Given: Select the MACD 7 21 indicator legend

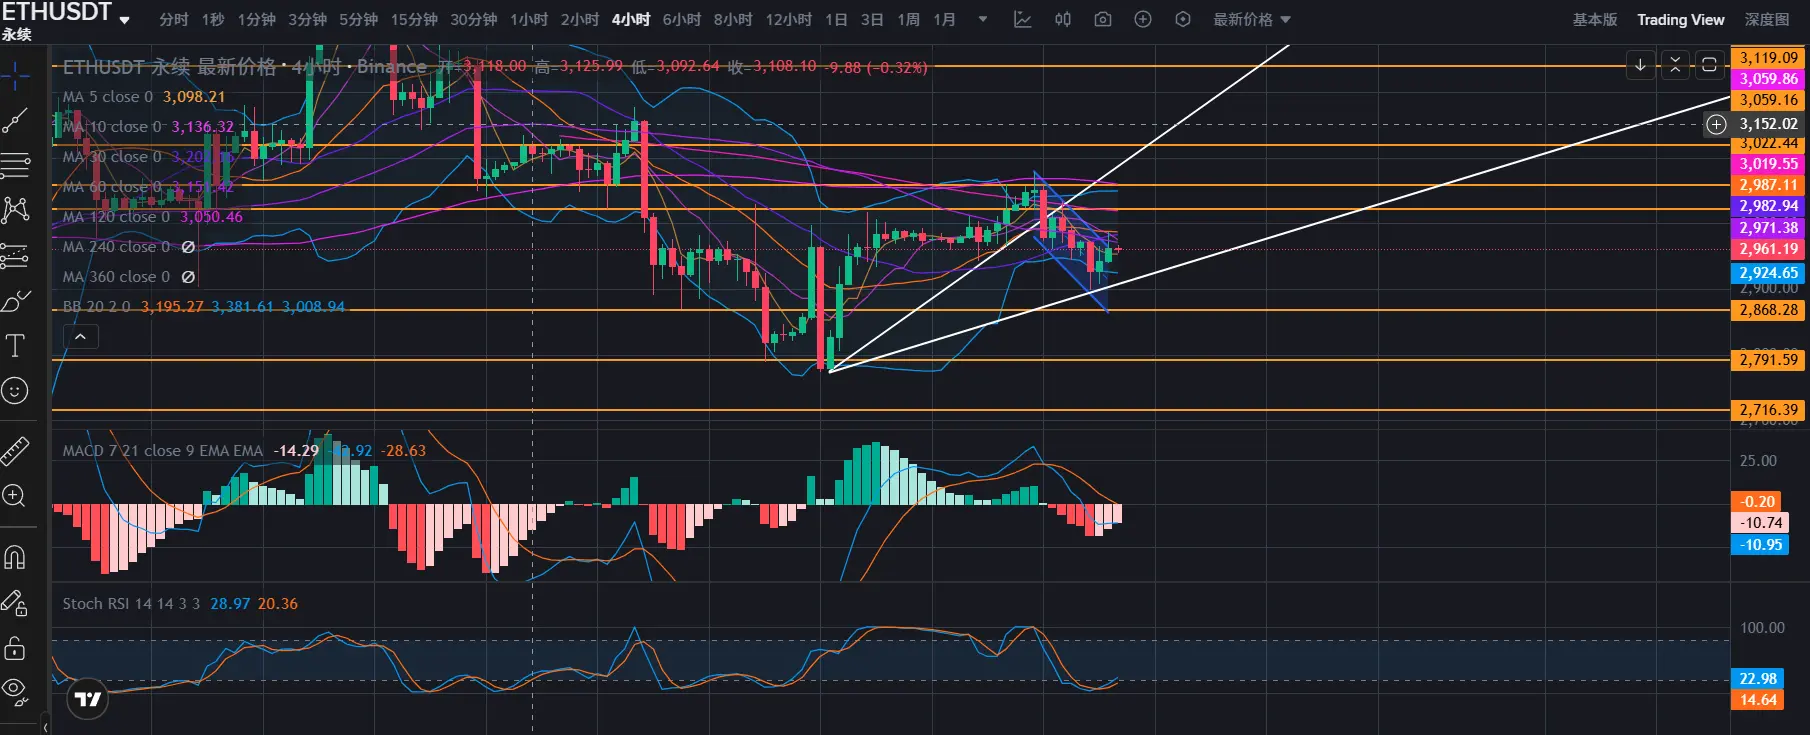Looking at the screenshot, I should pos(163,451).
